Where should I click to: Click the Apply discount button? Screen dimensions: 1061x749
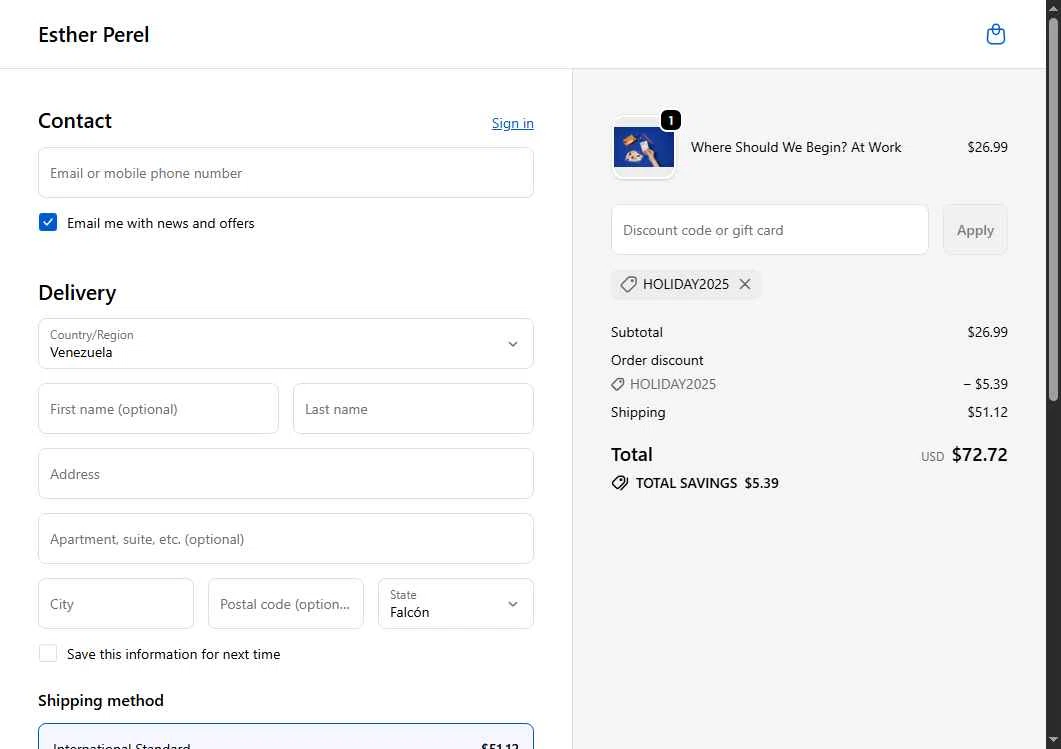pyautogui.click(x=974, y=230)
